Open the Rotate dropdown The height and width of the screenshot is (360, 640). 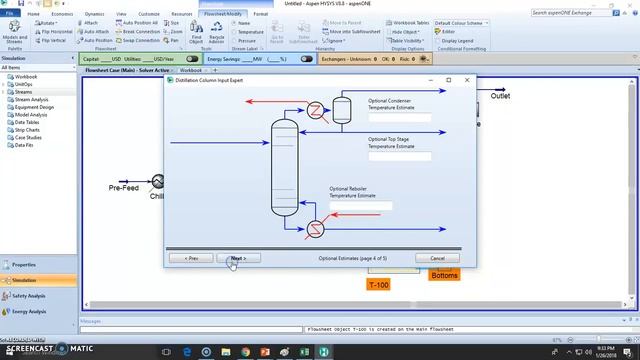click(46, 23)
